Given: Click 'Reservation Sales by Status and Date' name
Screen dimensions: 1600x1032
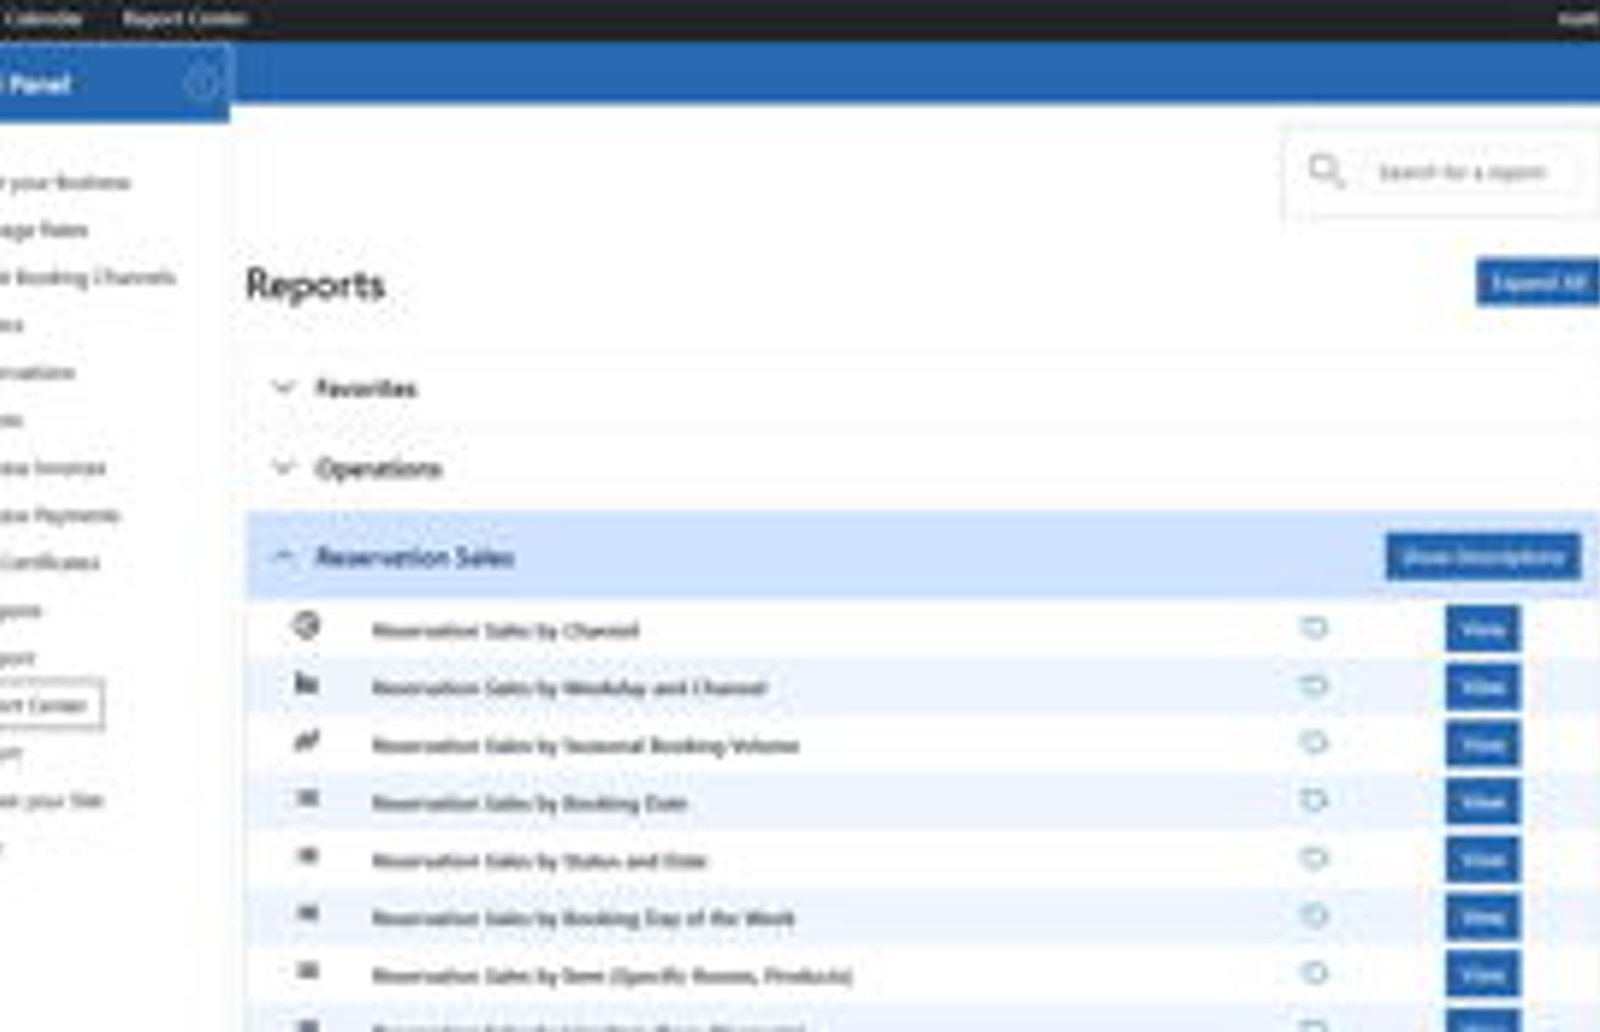Looking at the screenshot, I should [539, 860].
